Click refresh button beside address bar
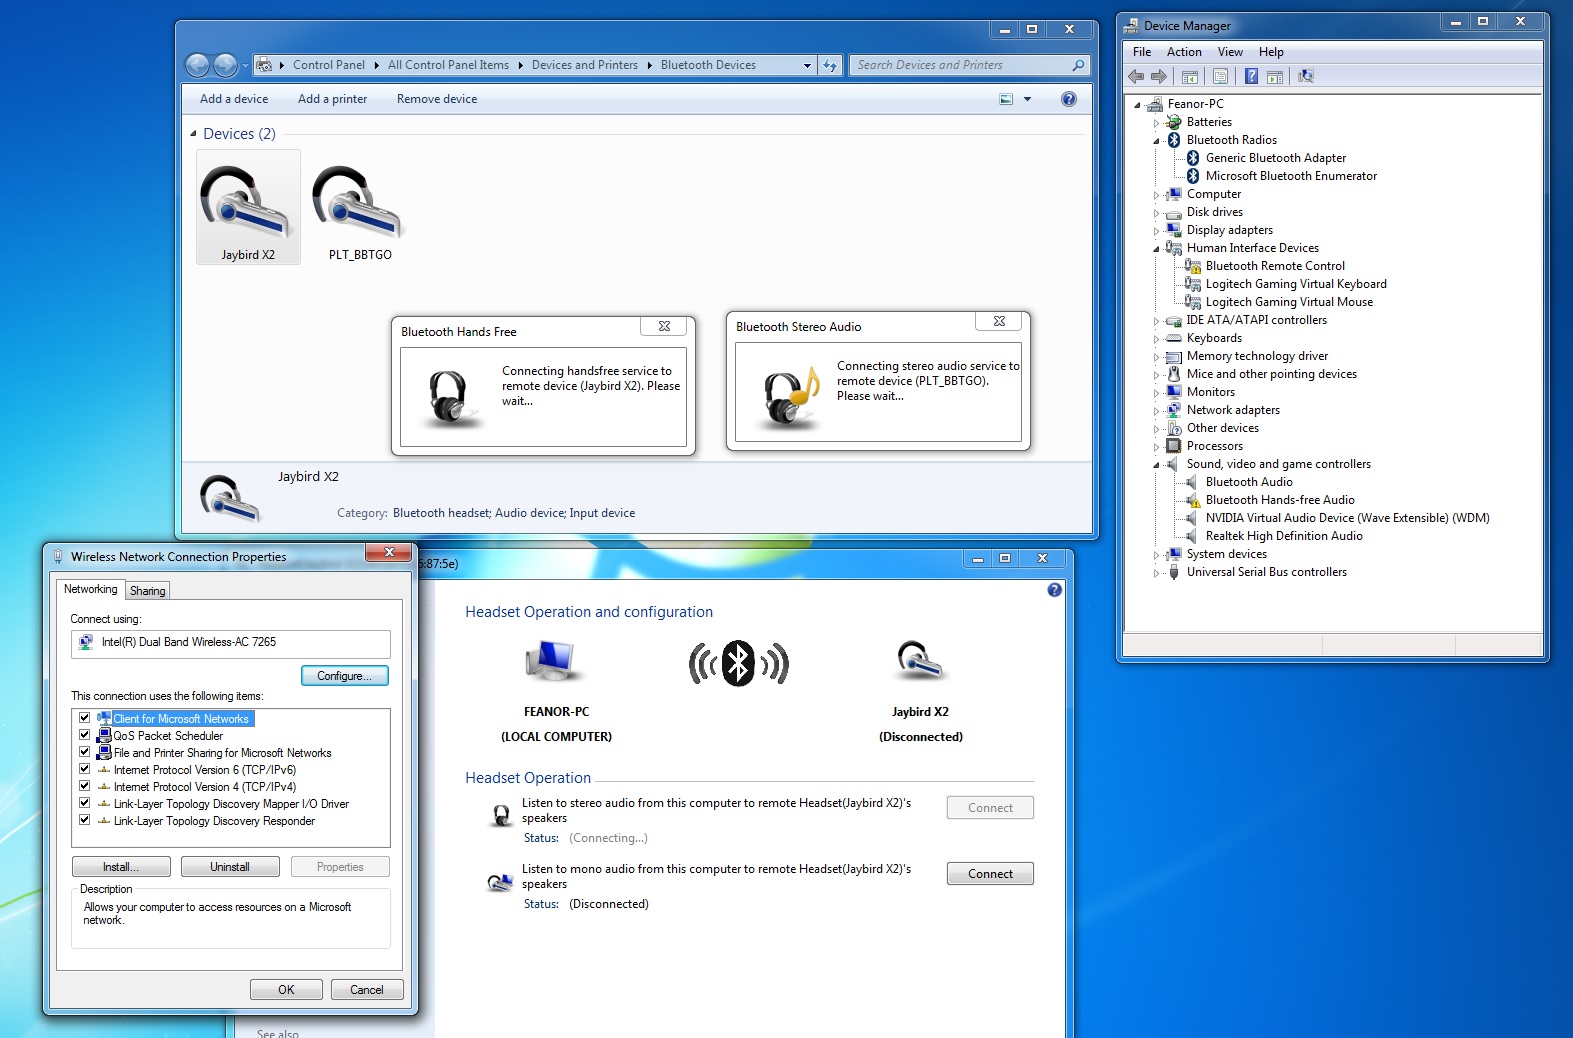This screenshot has height=1038, width=1573. (830, 65)
